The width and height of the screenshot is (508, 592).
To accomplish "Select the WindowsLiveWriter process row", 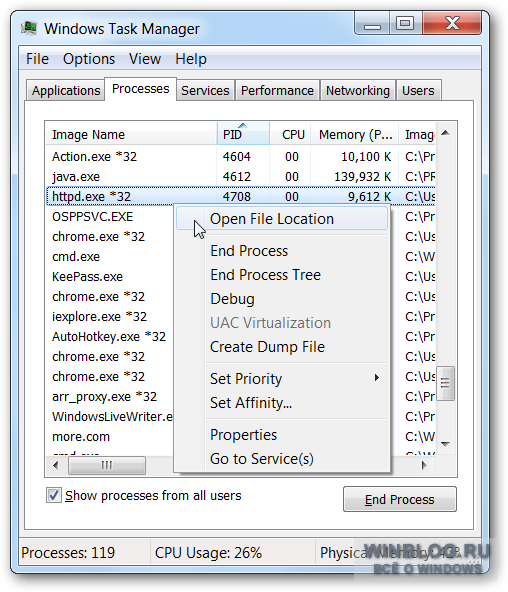I will point(109,416).
